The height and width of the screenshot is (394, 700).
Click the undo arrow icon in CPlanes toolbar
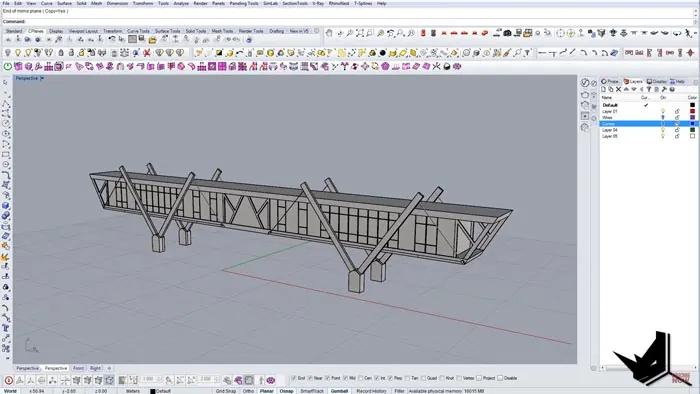click(x=112, y=40)
